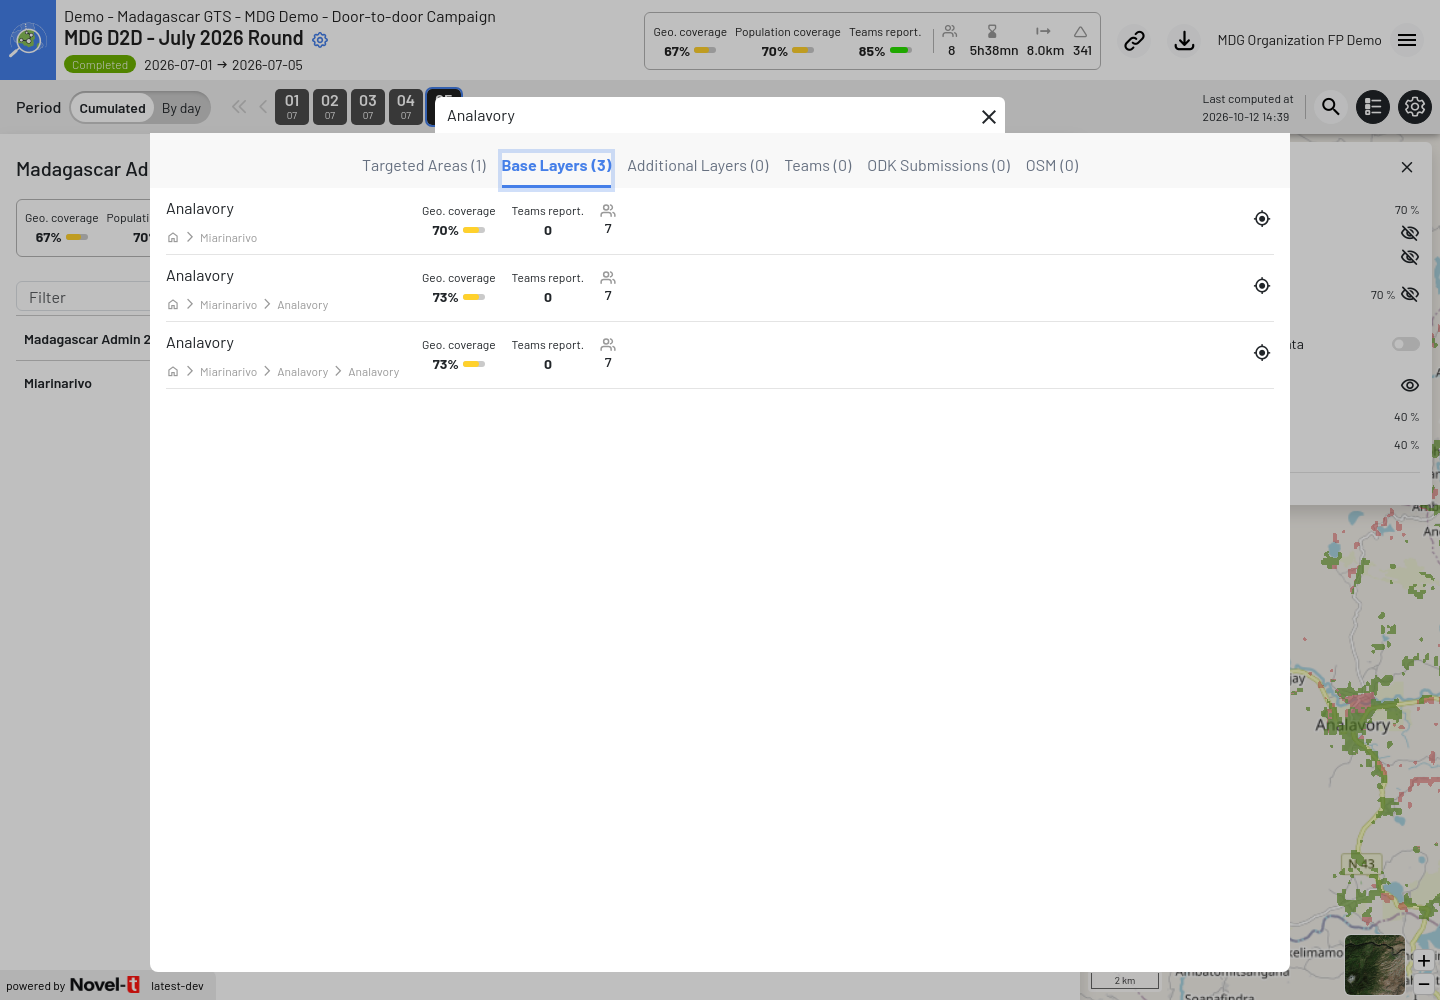The width and height of the screenshot is (1440, 1000).
Task: Select Miarinarivo in left sidebar list
Action: (x=58, y=384)
